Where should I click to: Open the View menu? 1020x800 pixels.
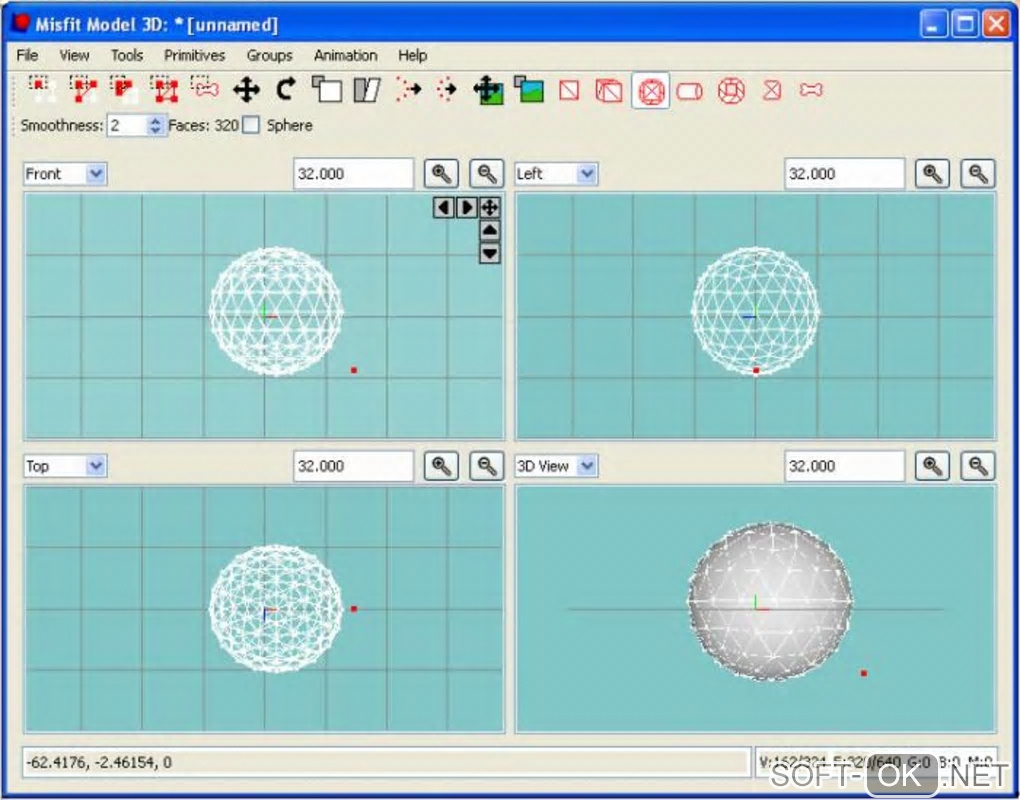74,55
